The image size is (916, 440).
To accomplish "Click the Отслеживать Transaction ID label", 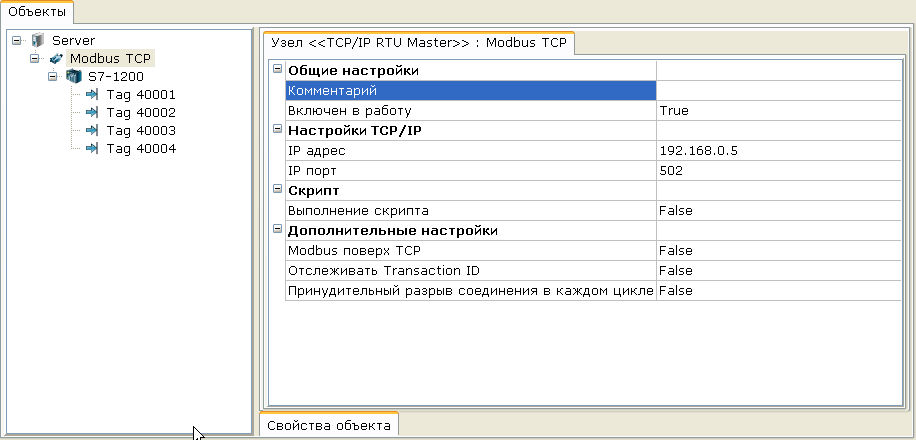I will (384, 271).
